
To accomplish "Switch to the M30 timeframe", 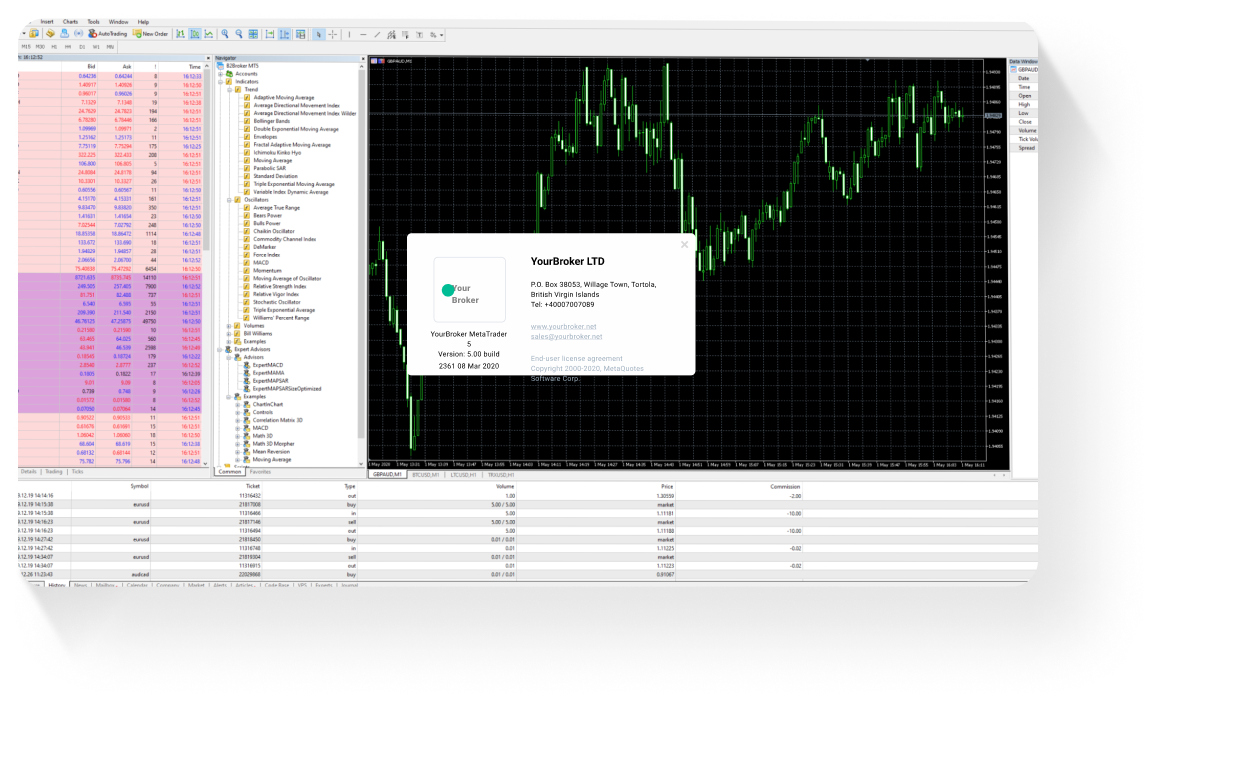I will 40,47.
